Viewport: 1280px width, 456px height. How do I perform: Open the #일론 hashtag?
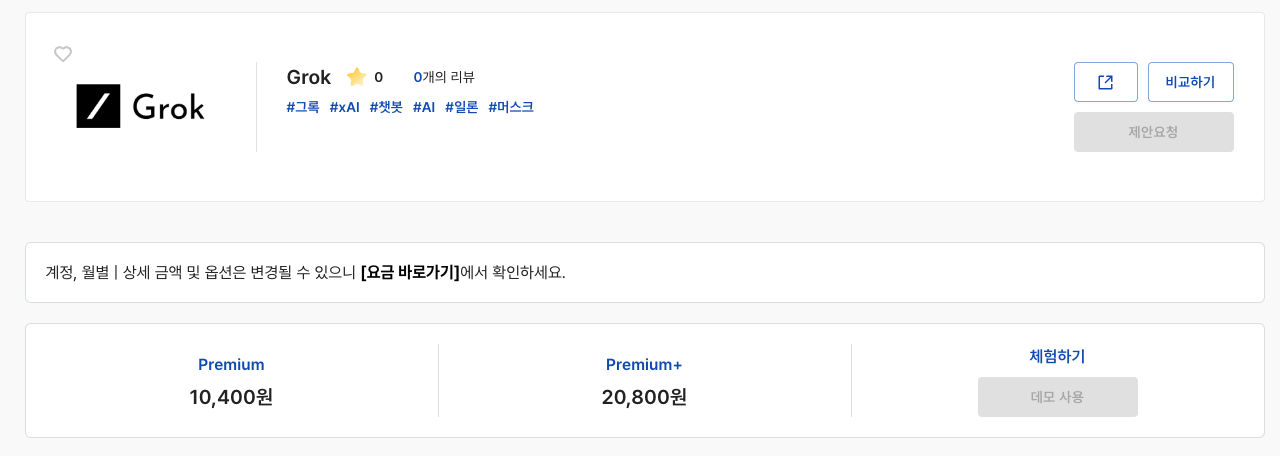click(x=462, y=107)
